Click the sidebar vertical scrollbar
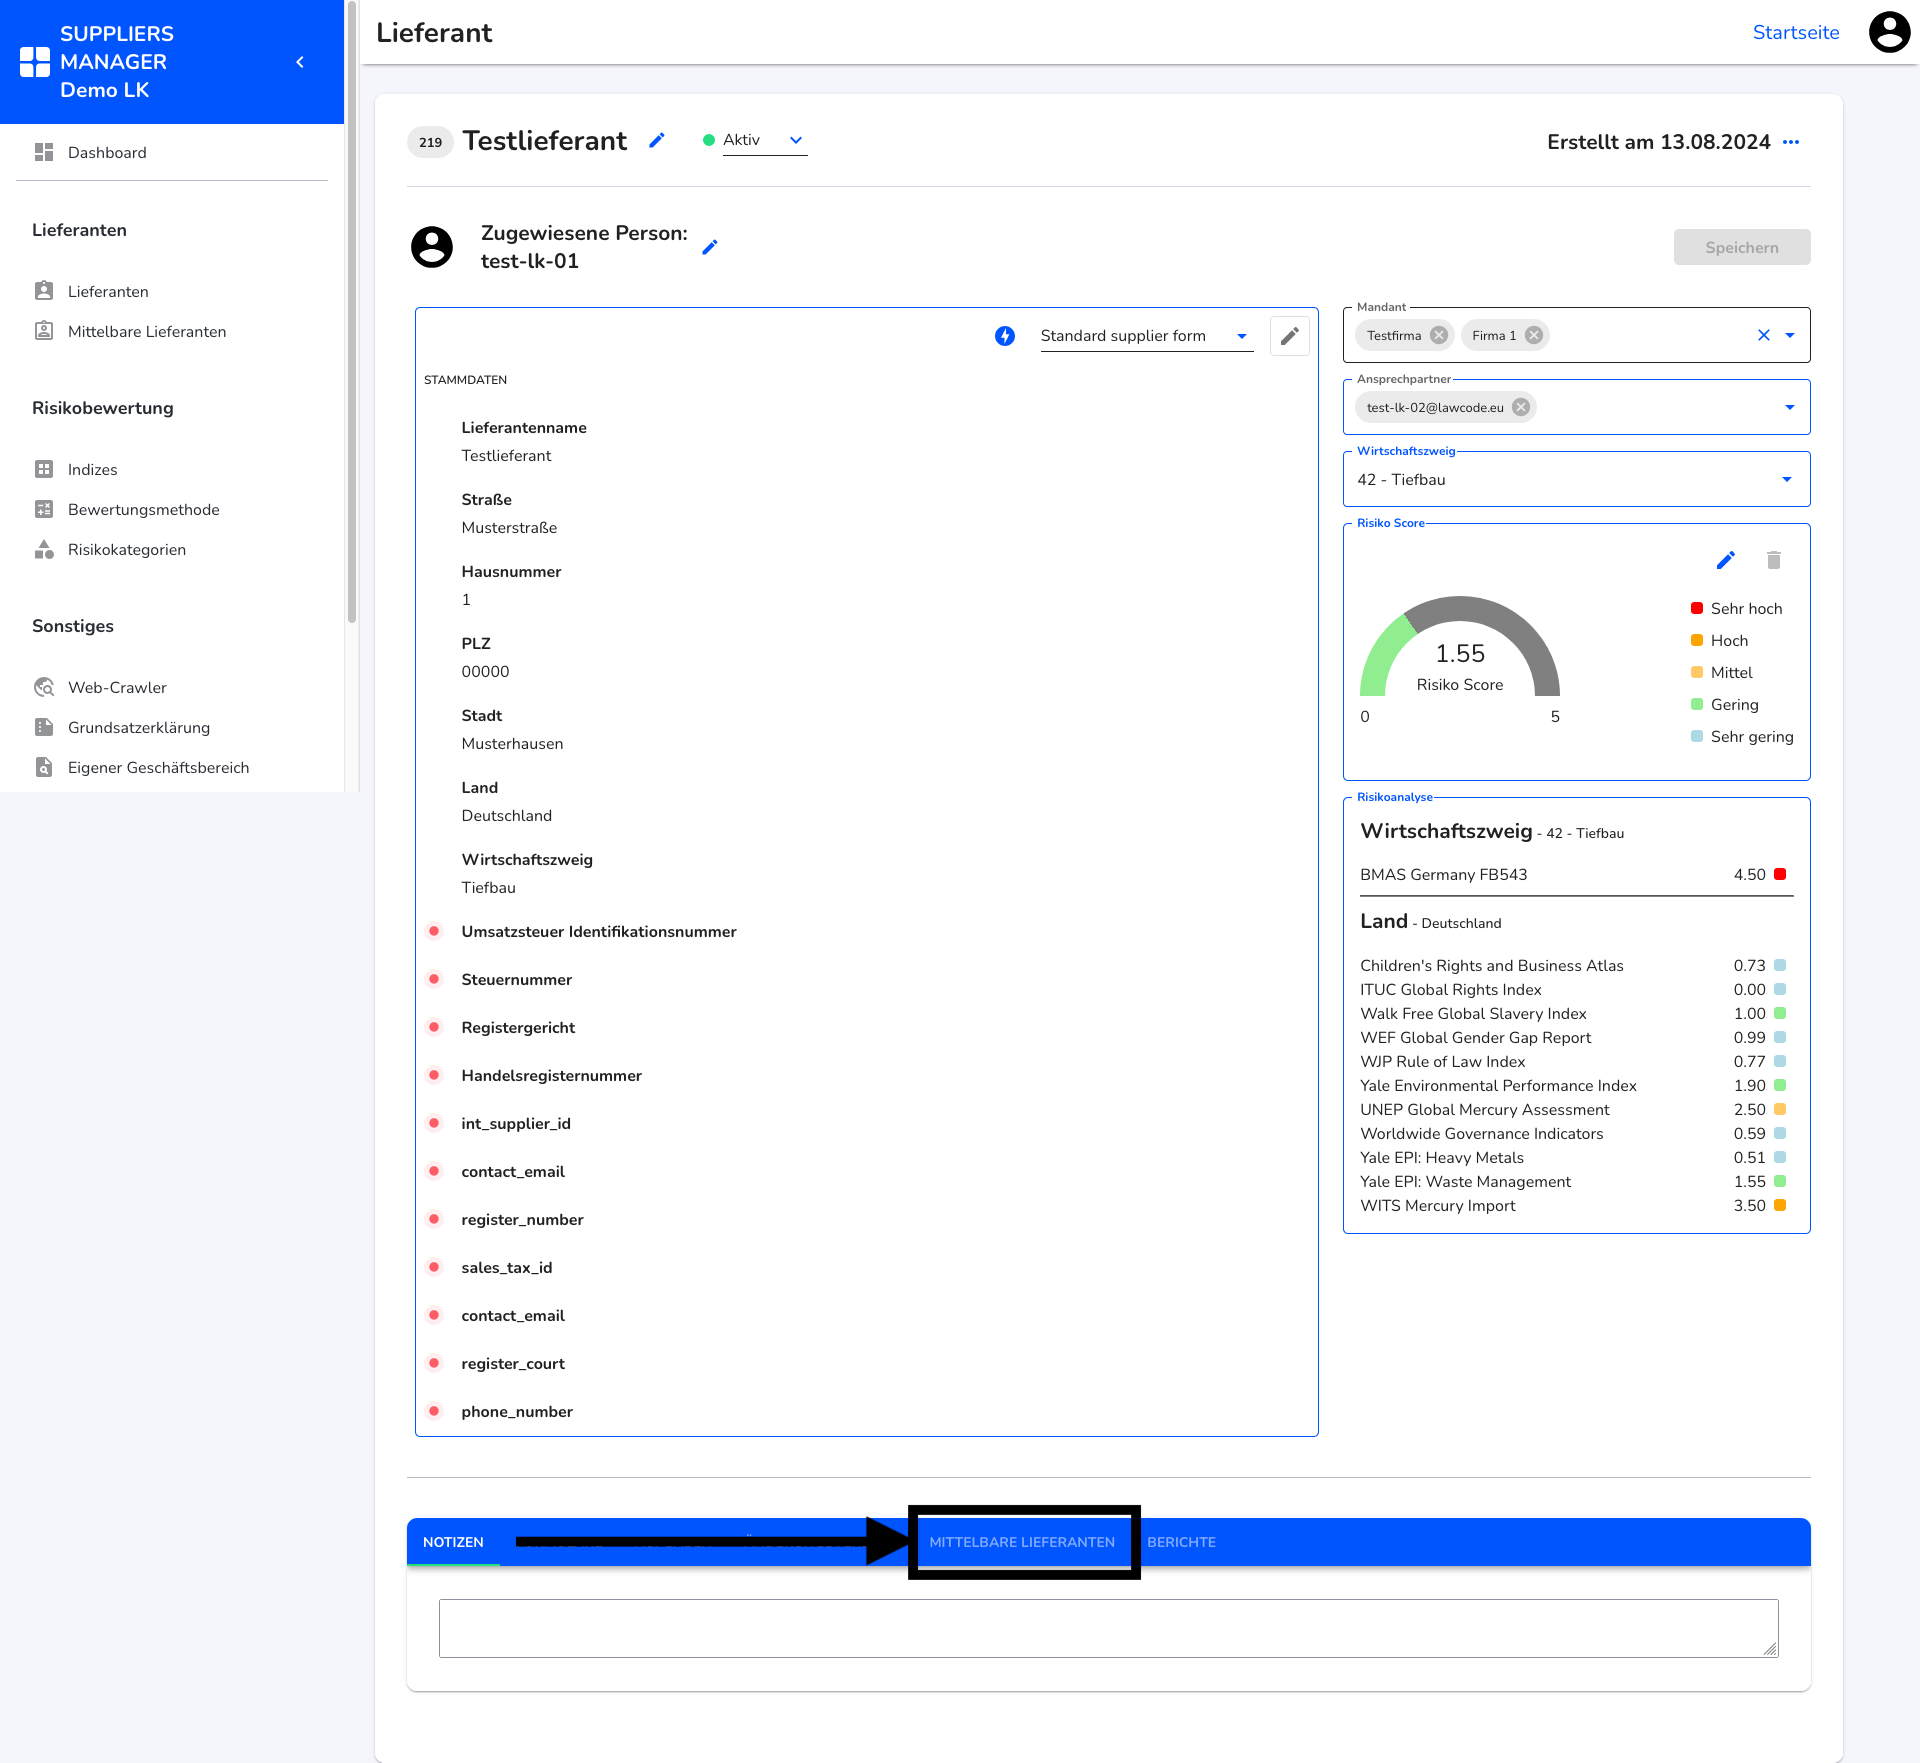Screen dimensions: 1920x1763 pyautogui.click(x=352, y=312)
